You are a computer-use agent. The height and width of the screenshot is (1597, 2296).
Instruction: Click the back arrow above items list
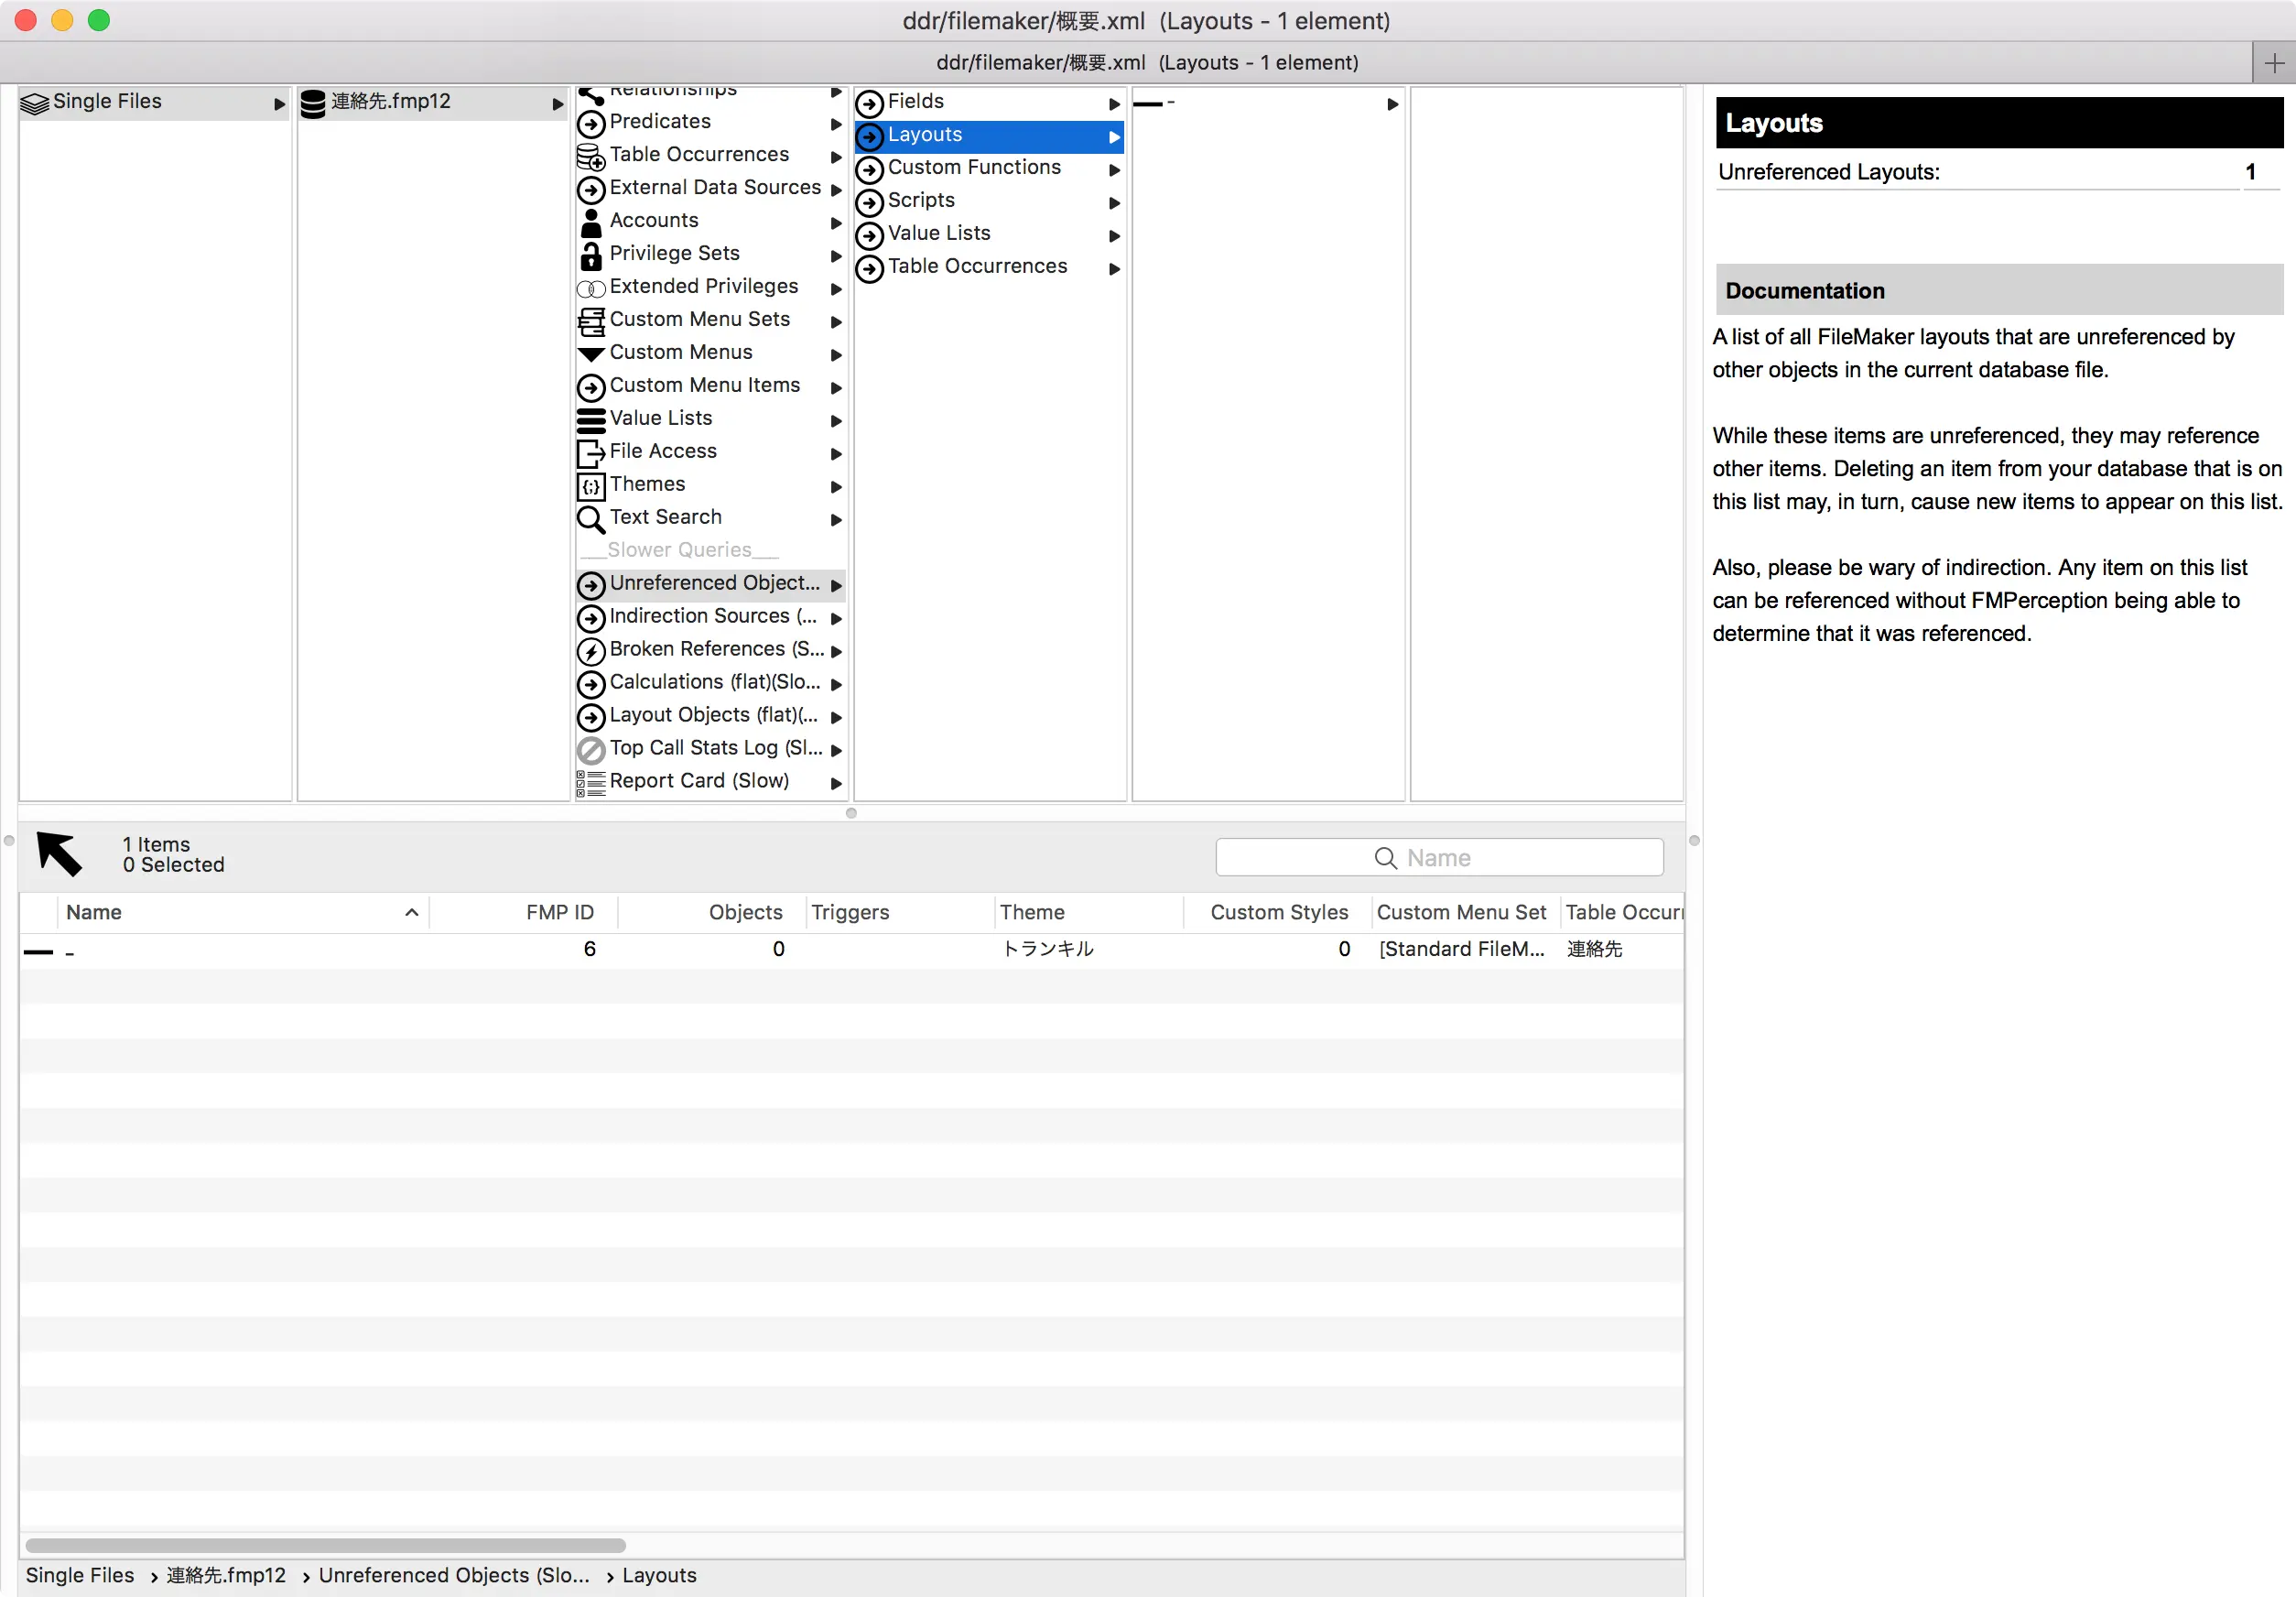pyautogui.click(x=60, y=853)
